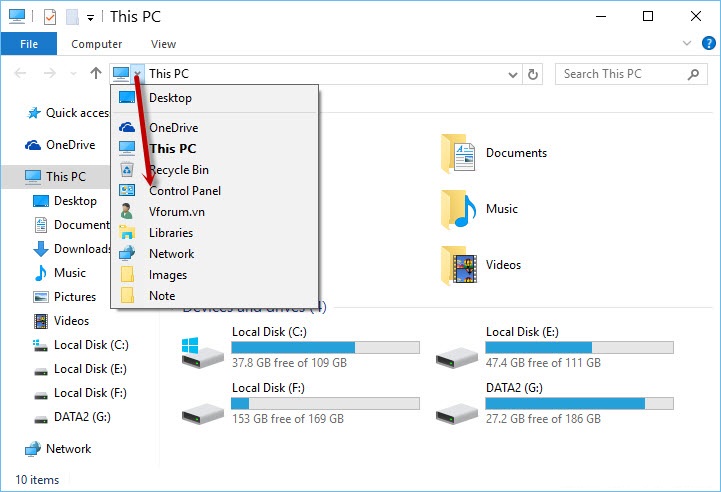
Task: Click the Music folder icon
Action: pyautogui.click(x=458, y=210)
